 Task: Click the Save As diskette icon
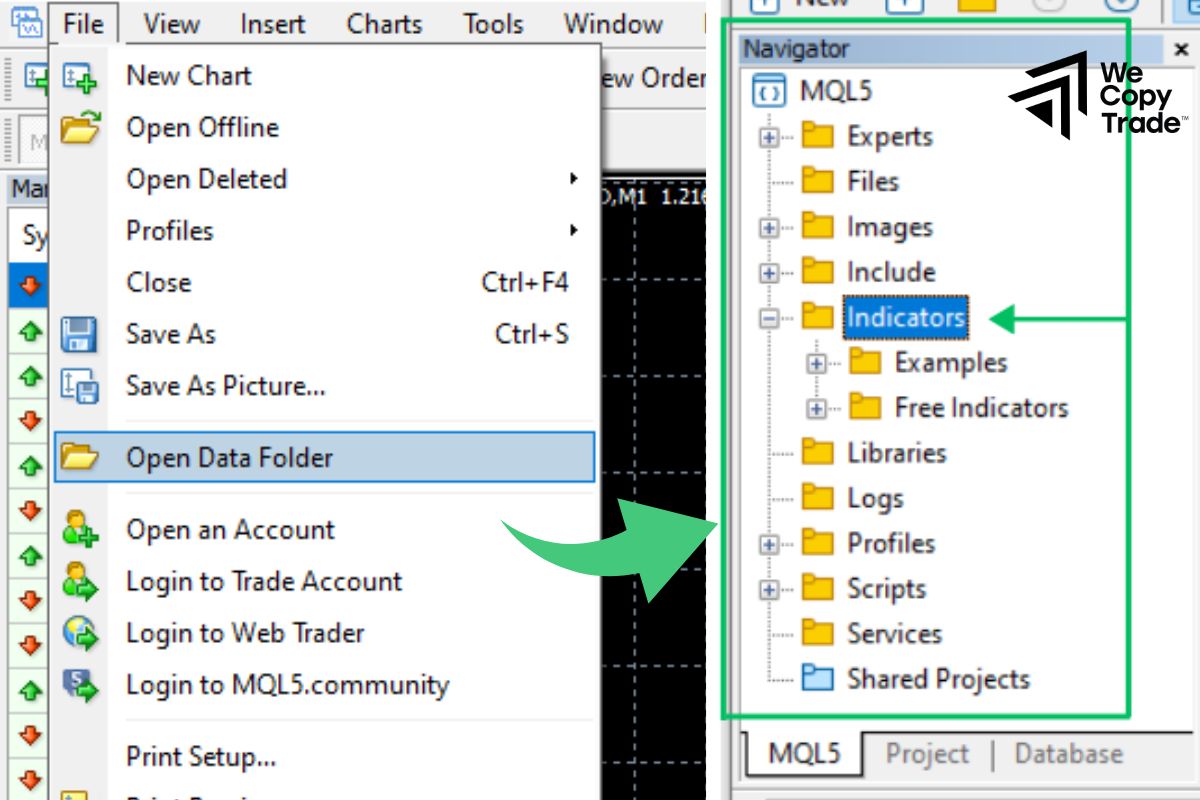point(78,334)
